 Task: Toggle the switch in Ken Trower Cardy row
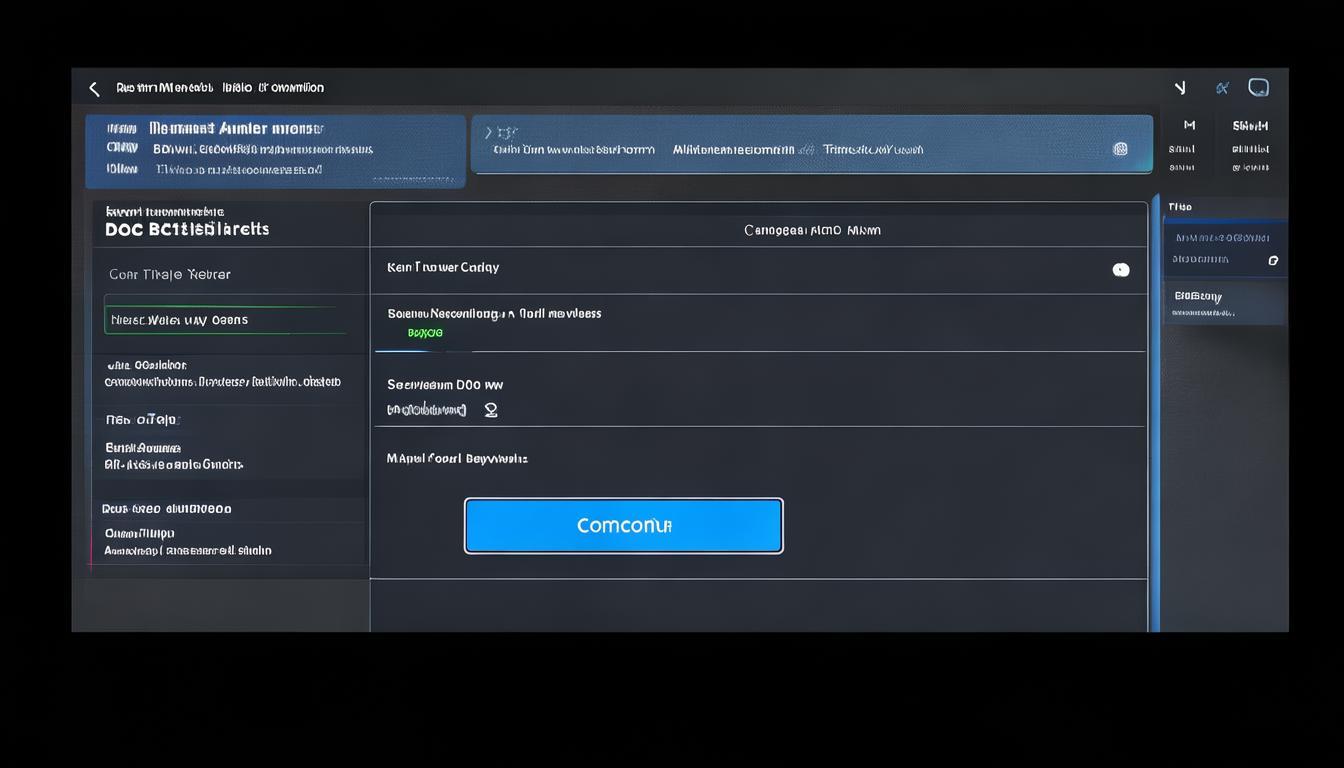(1121, 270)
